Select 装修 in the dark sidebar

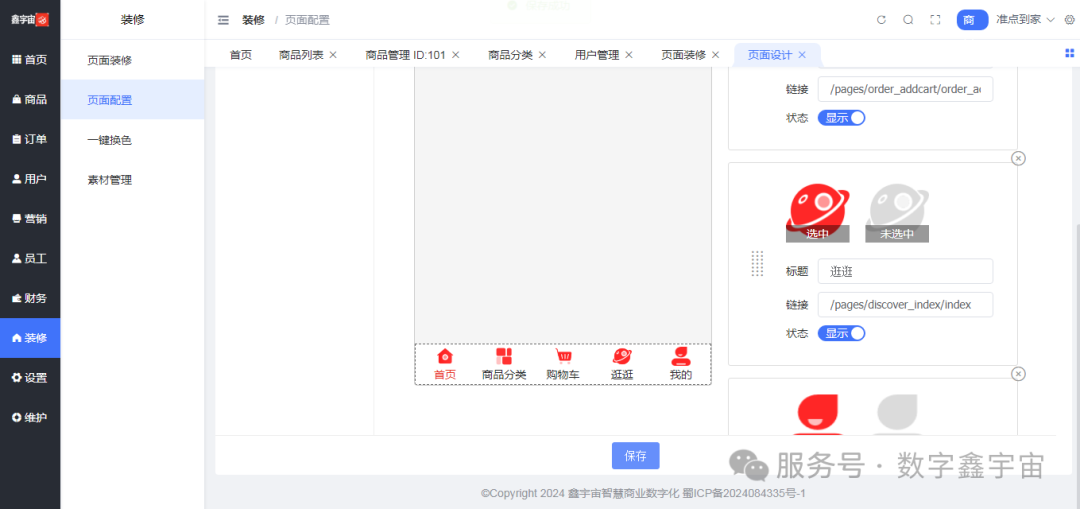pyautogui.click(x=30, y=338)
